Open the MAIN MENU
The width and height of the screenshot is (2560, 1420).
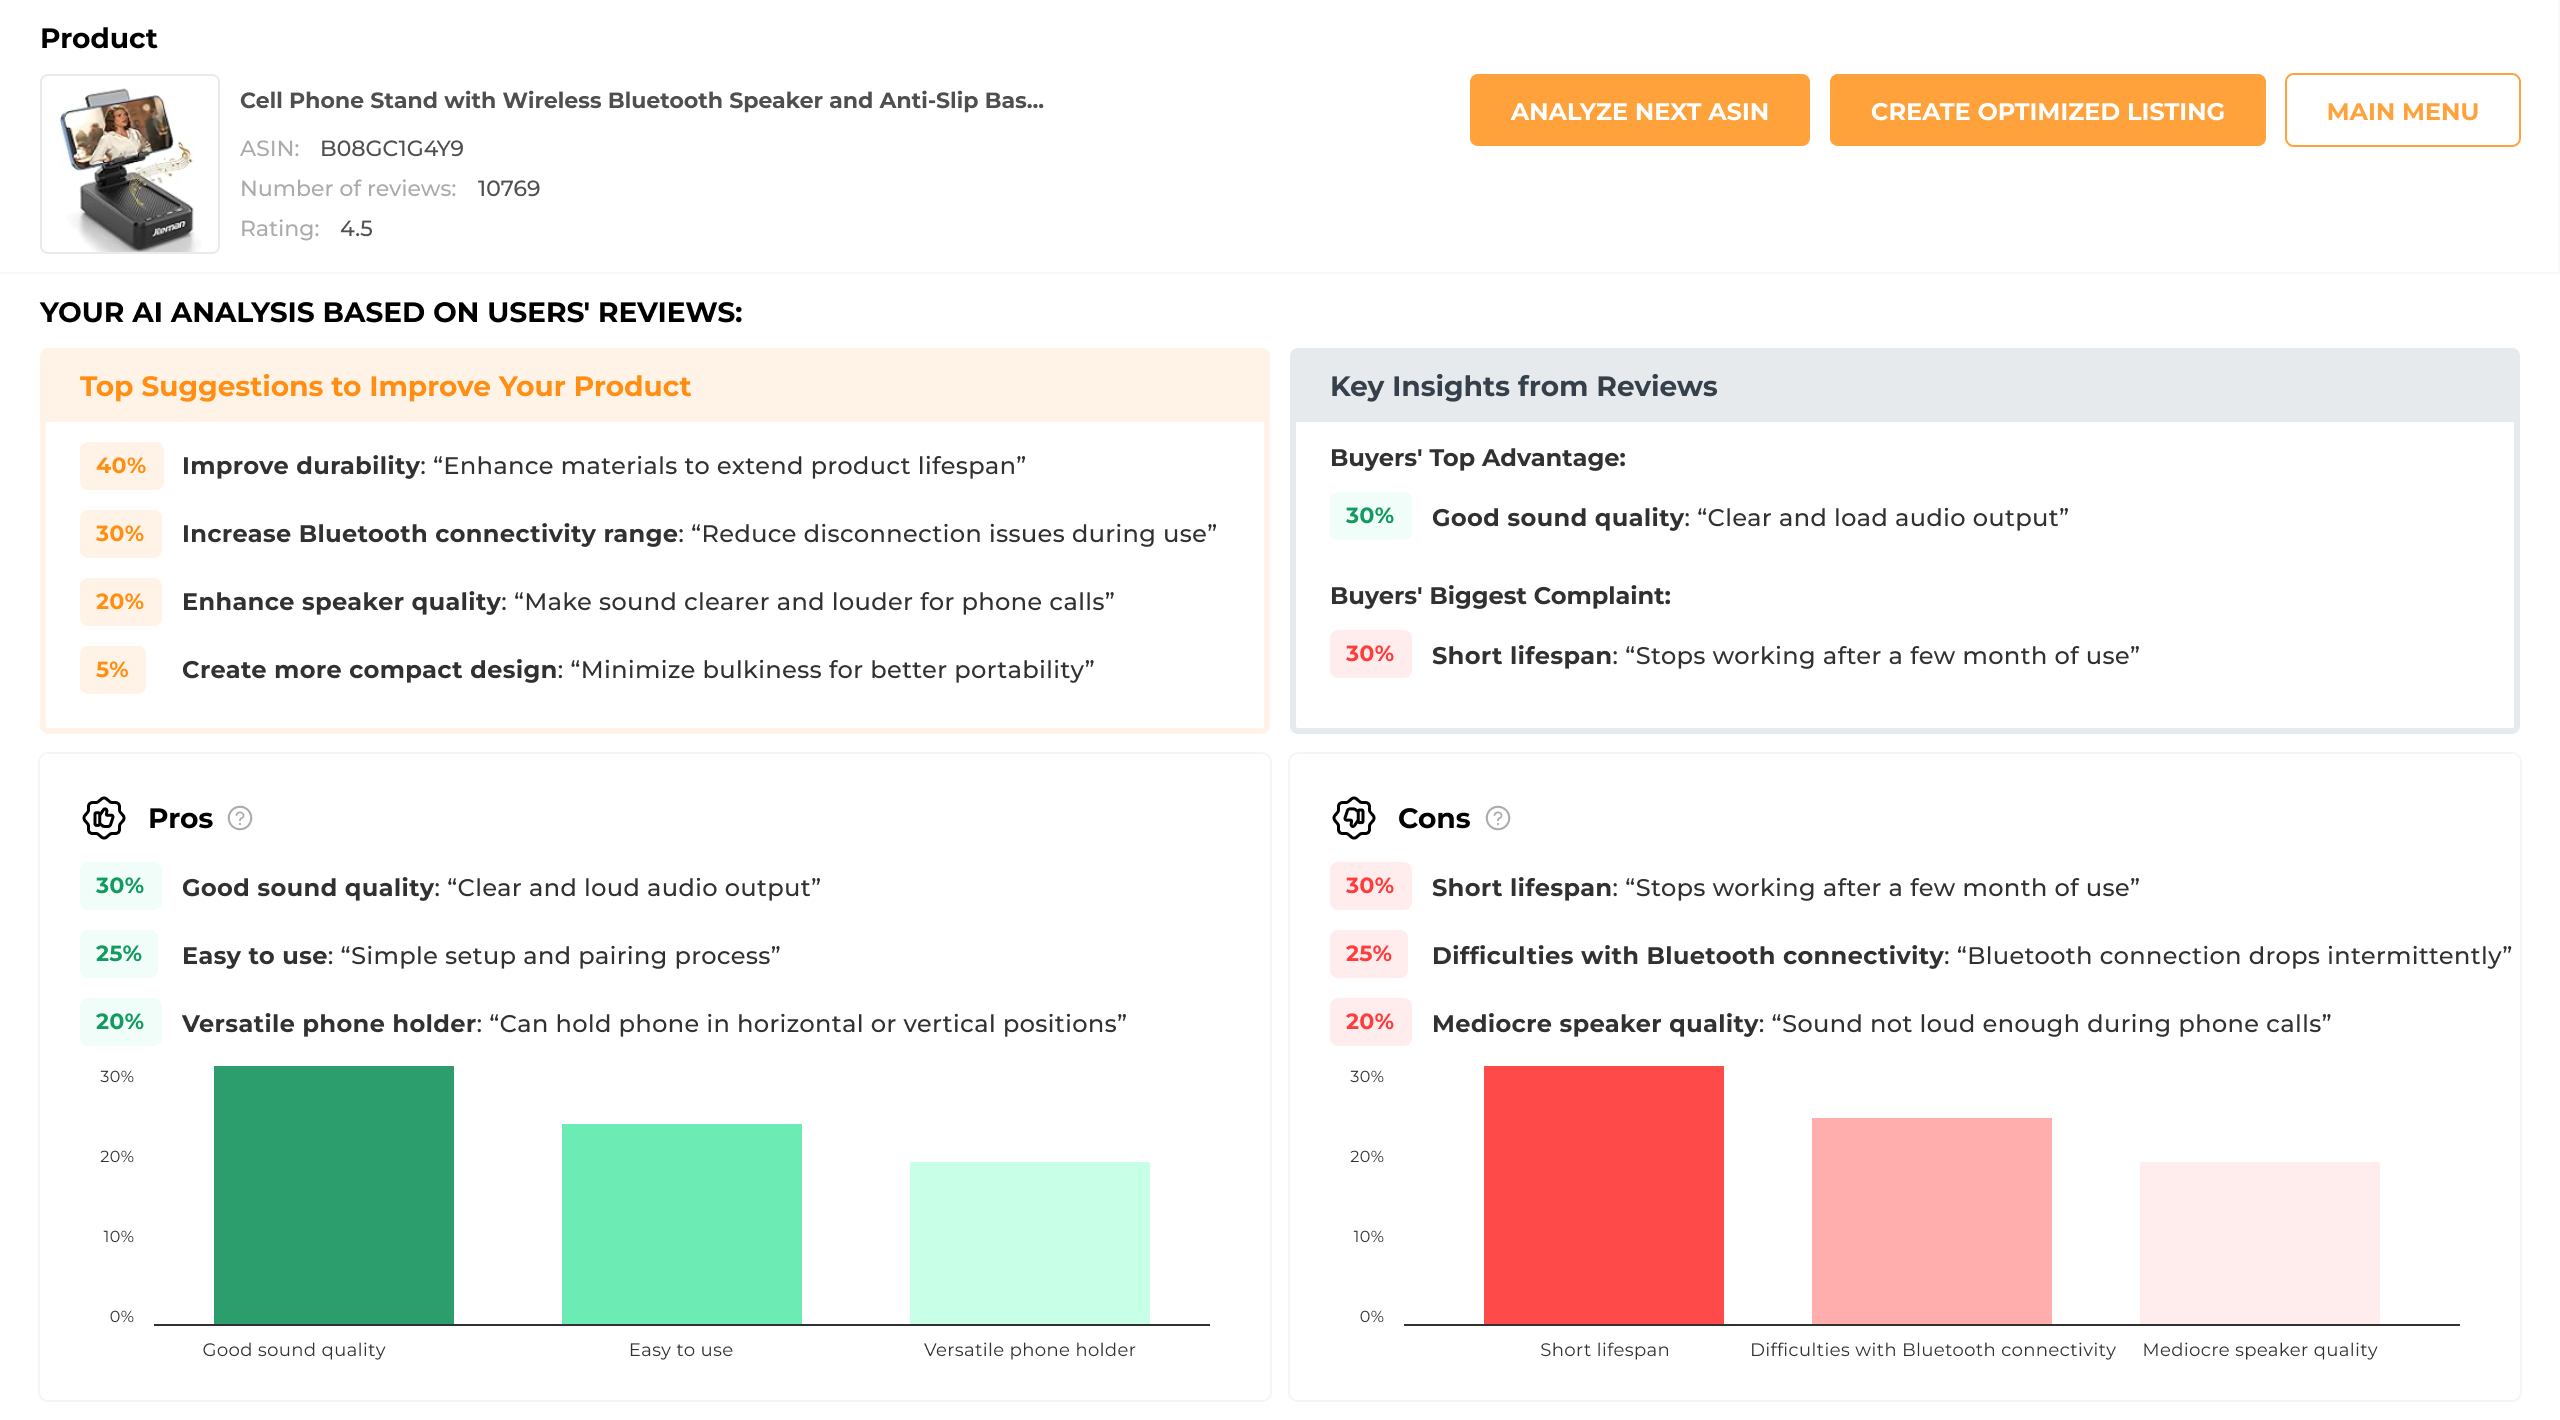click(2402, 110)
